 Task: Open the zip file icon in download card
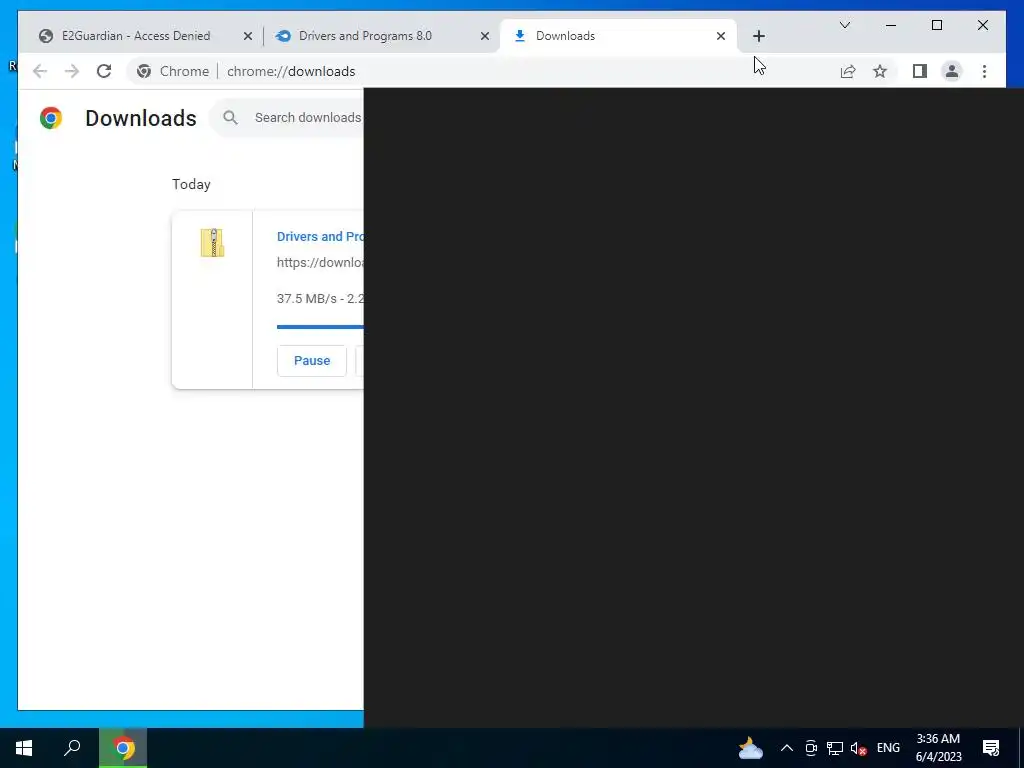click(212, 242)
